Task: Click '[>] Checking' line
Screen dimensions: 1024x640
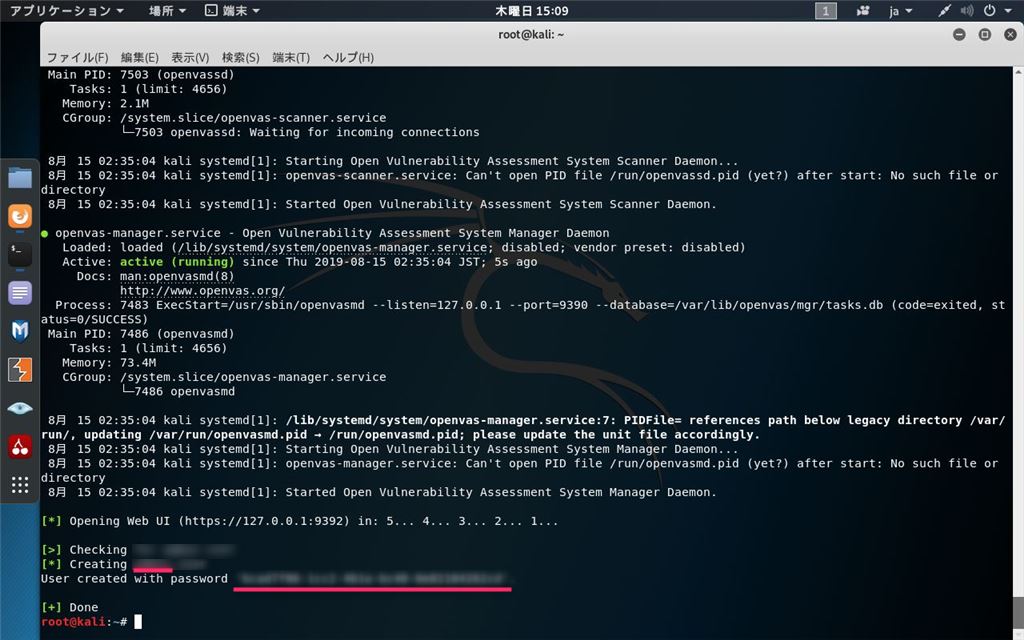Action: tap(84, 550)
